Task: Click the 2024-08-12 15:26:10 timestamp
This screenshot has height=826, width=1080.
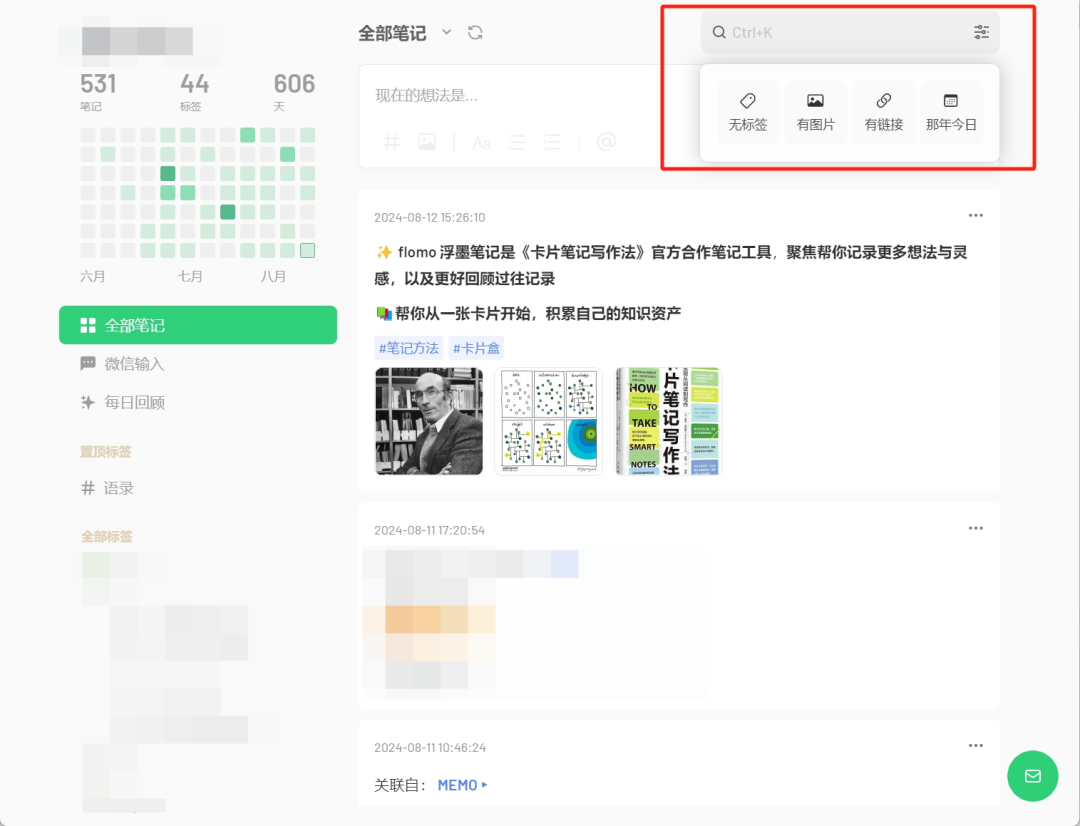Action: (430, 218)
